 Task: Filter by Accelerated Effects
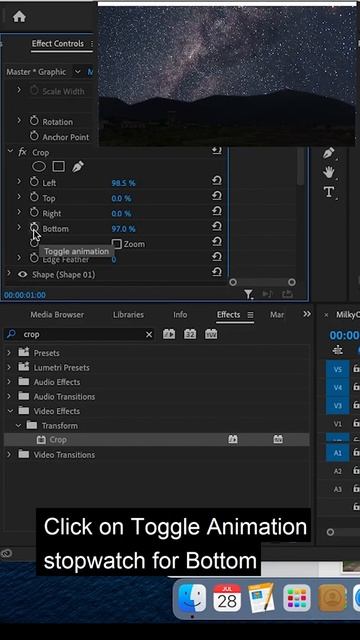tap(169, 334)
